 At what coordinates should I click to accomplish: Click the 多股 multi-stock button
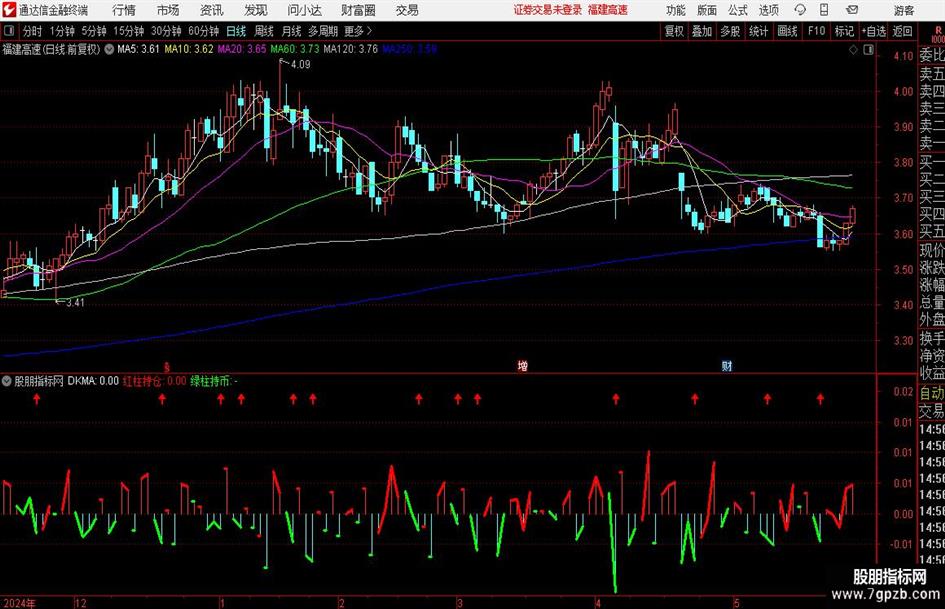pyautogui.click(x=730, y=31)
